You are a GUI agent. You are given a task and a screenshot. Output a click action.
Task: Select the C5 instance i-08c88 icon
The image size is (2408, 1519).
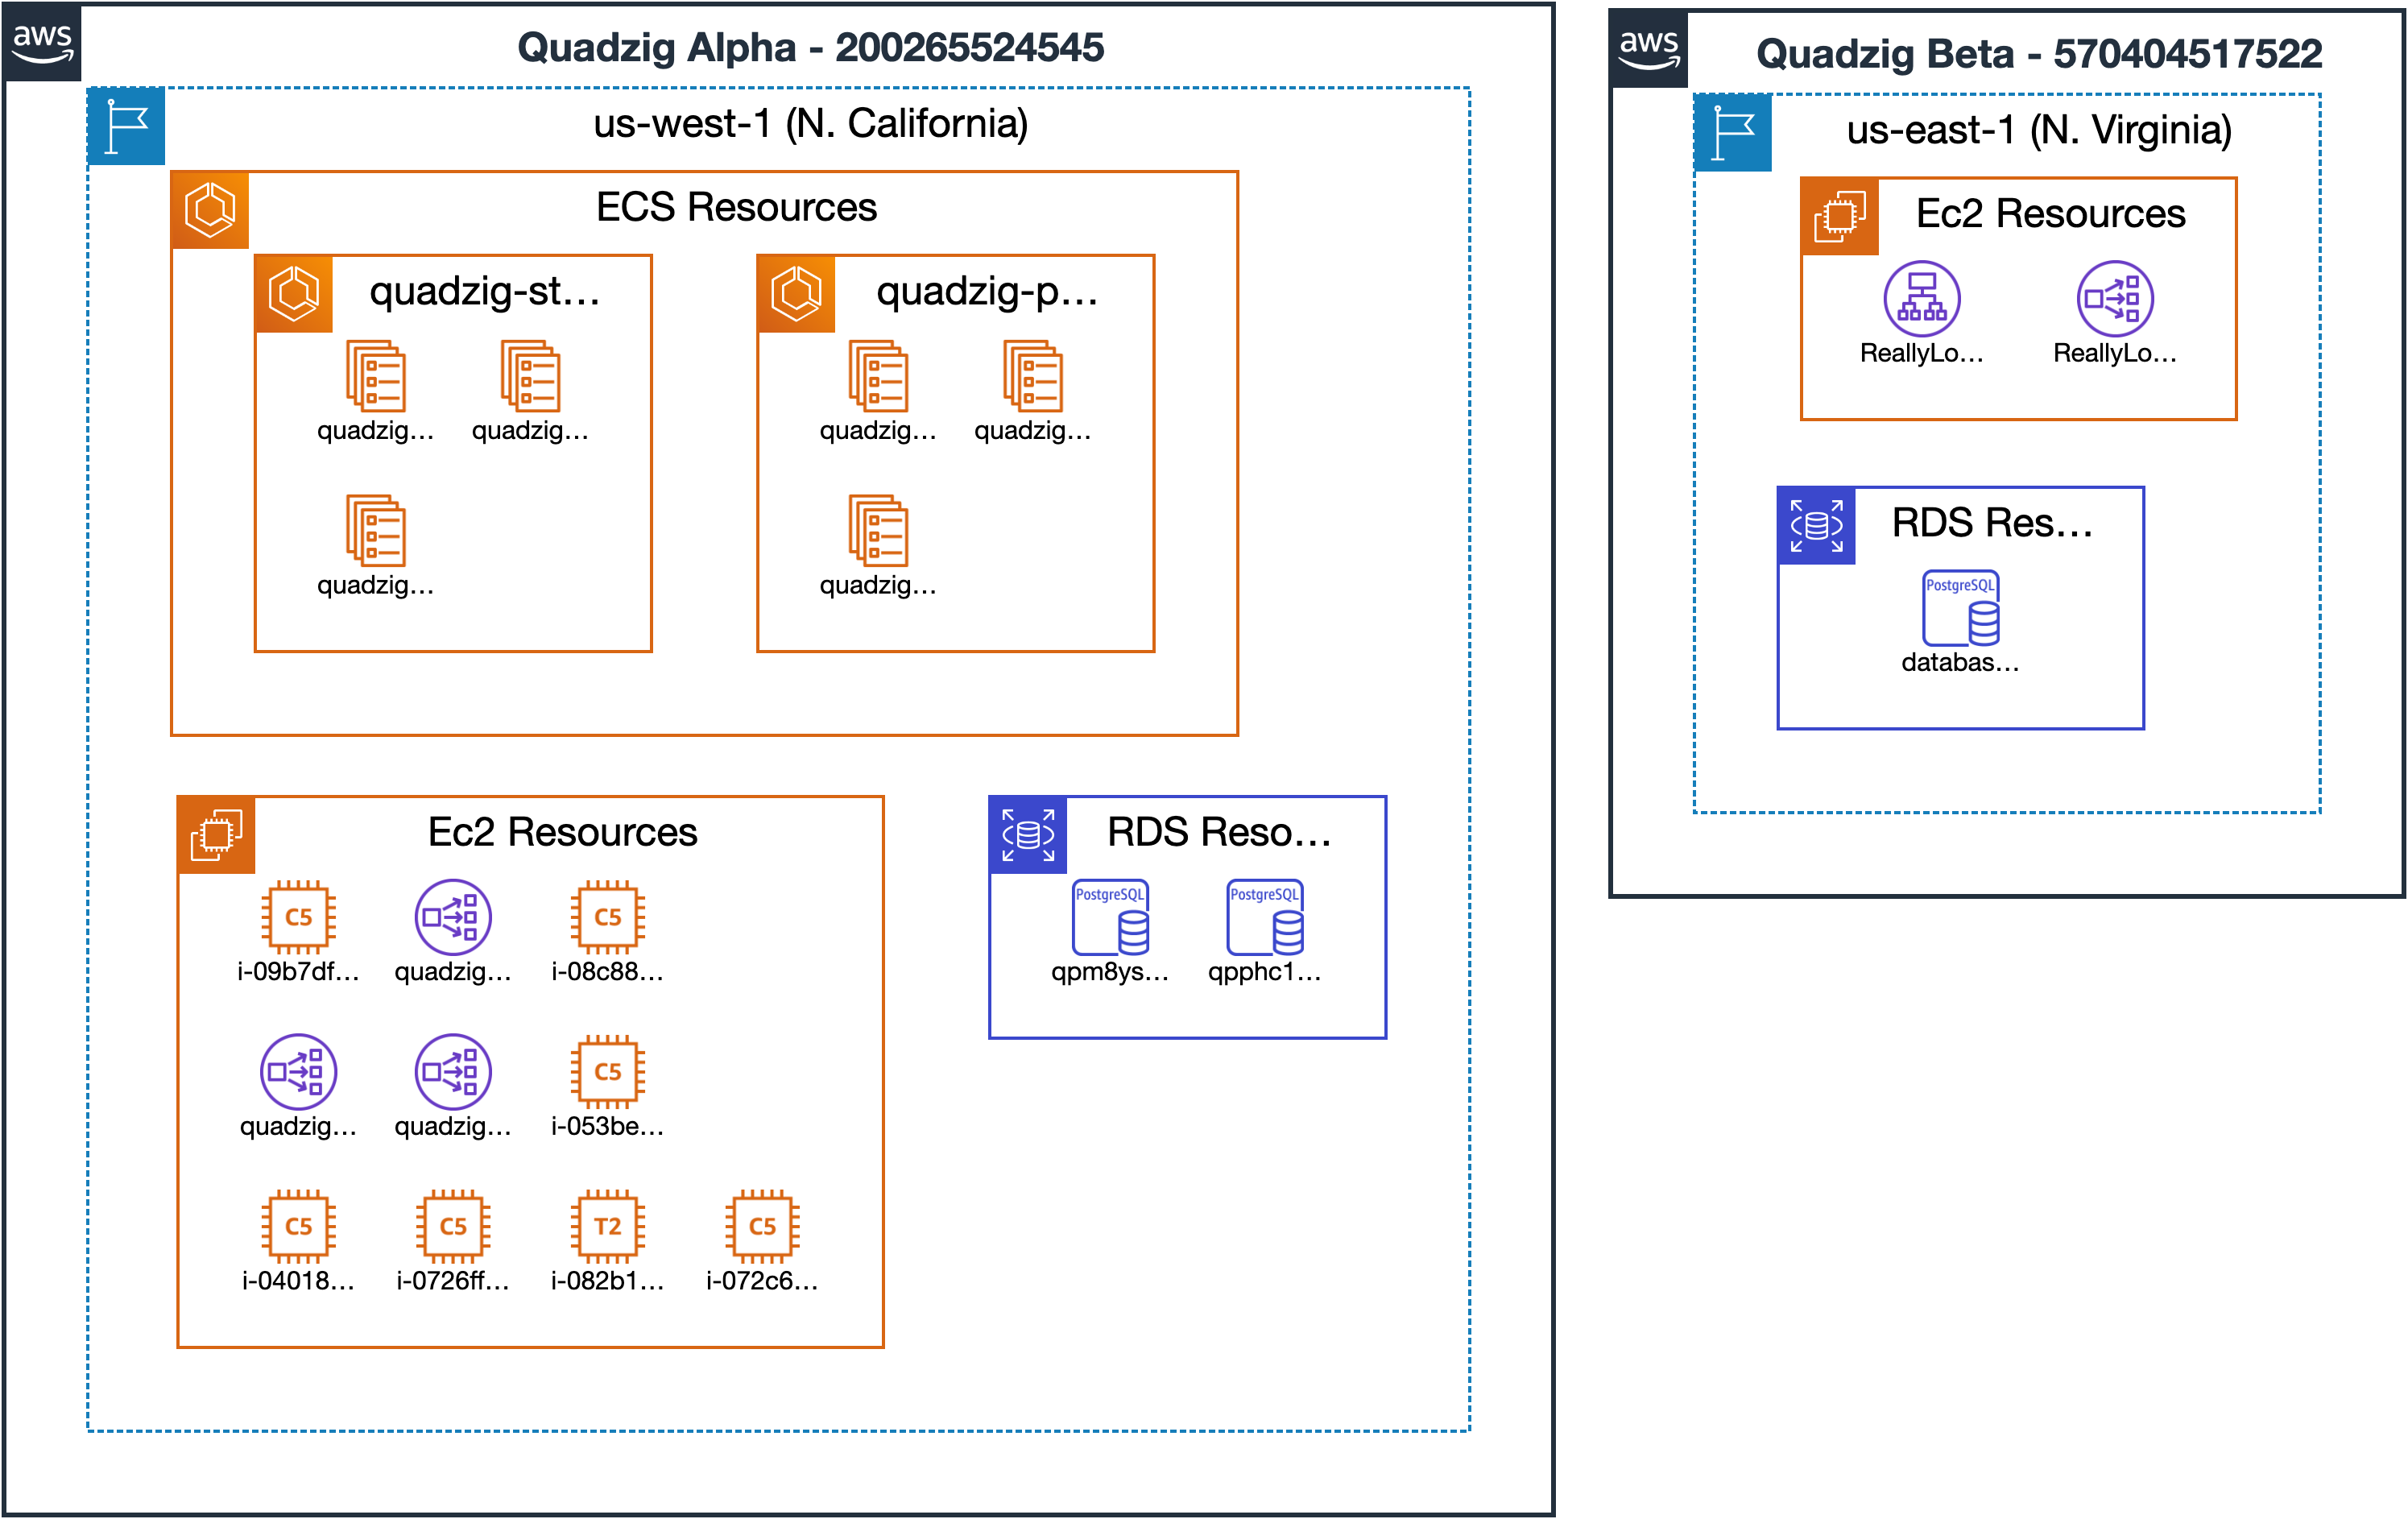tap(607, 917)
